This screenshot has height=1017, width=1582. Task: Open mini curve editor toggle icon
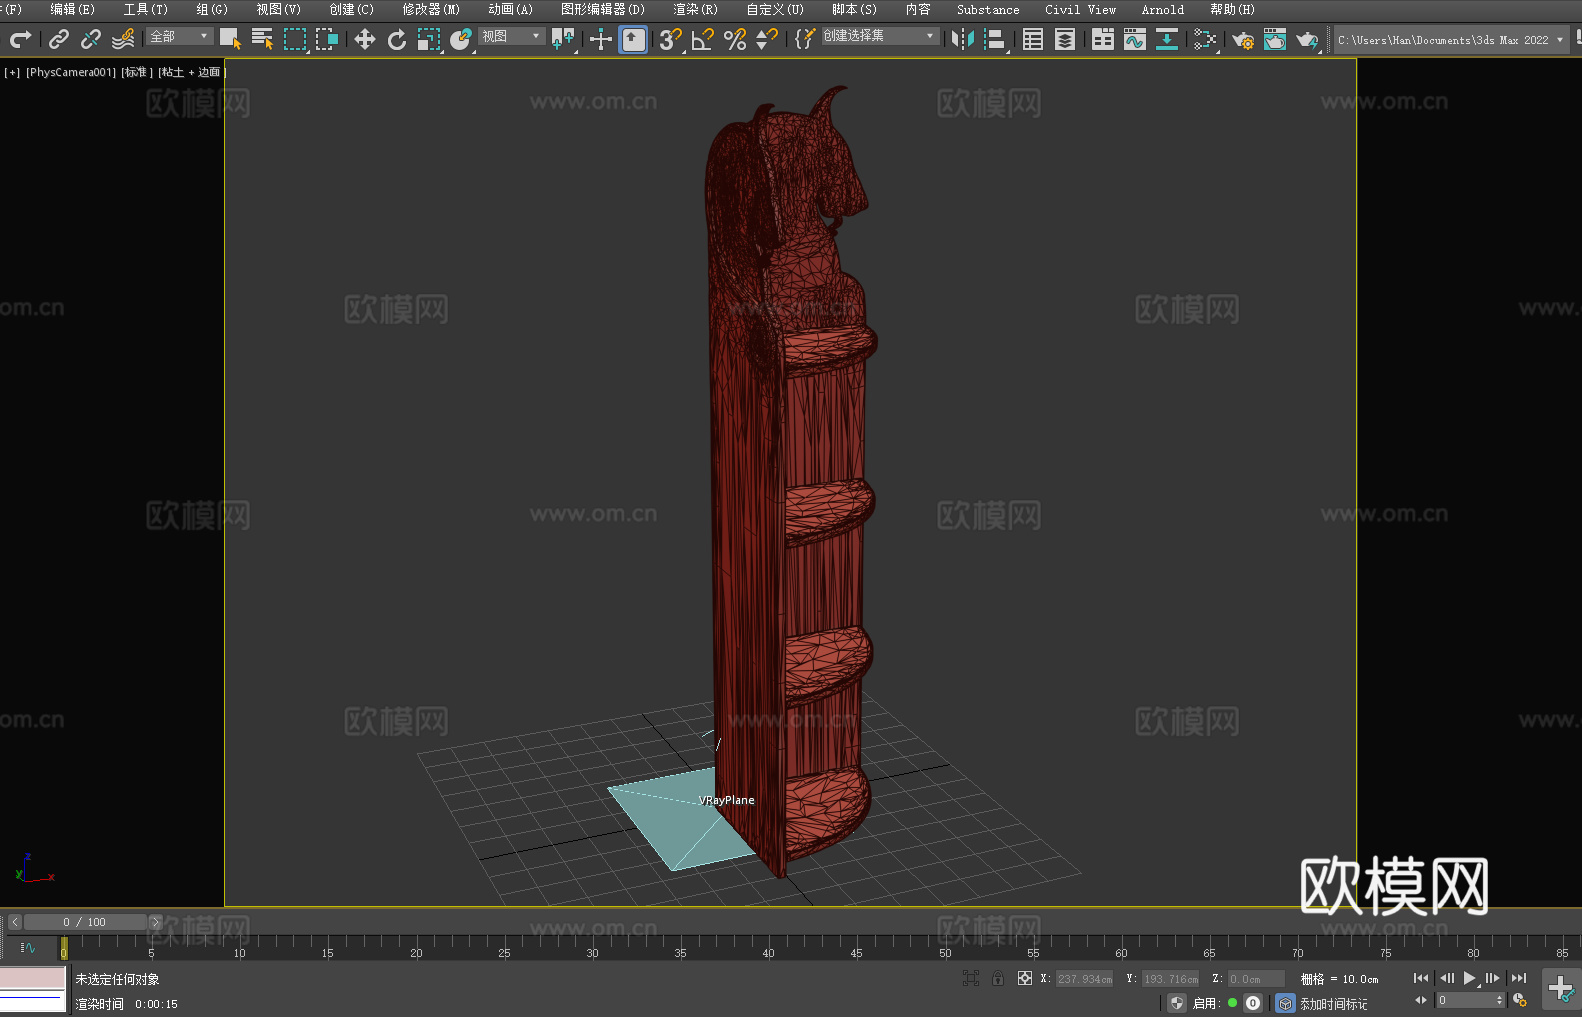27,947
